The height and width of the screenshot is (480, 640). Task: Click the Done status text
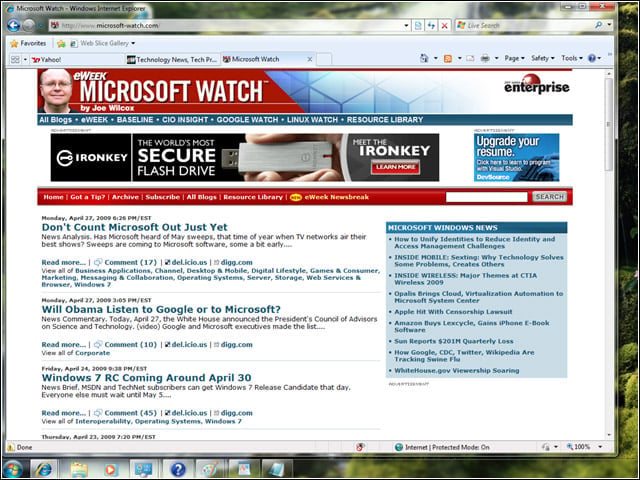pos(24,447)
